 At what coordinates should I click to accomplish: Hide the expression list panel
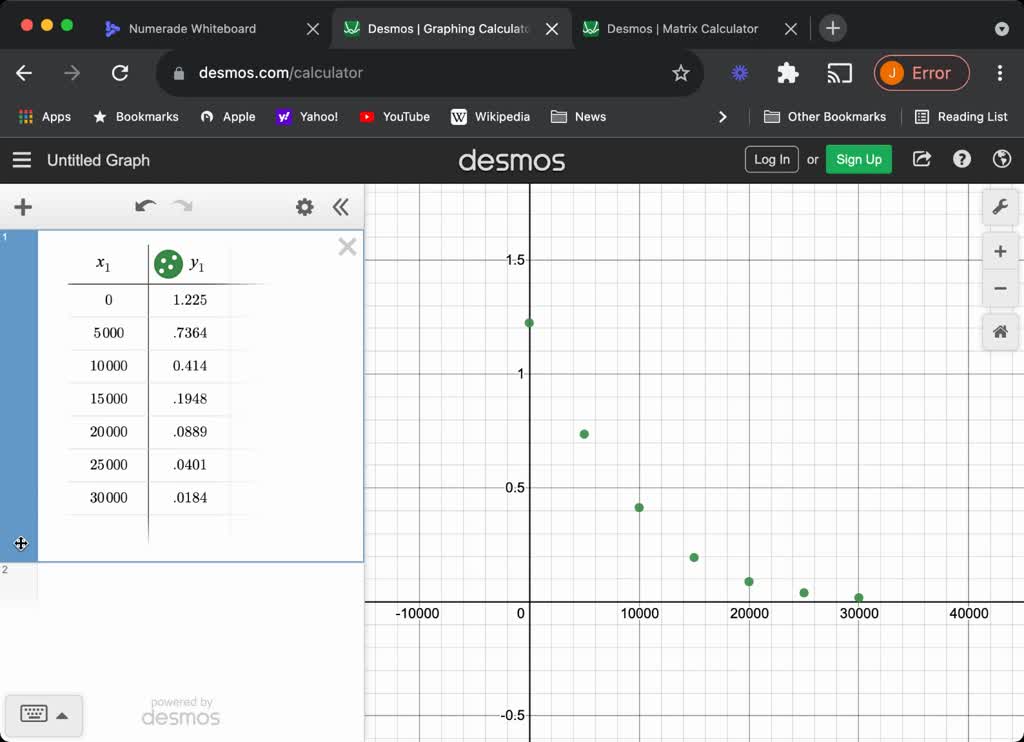pos(341,207)
